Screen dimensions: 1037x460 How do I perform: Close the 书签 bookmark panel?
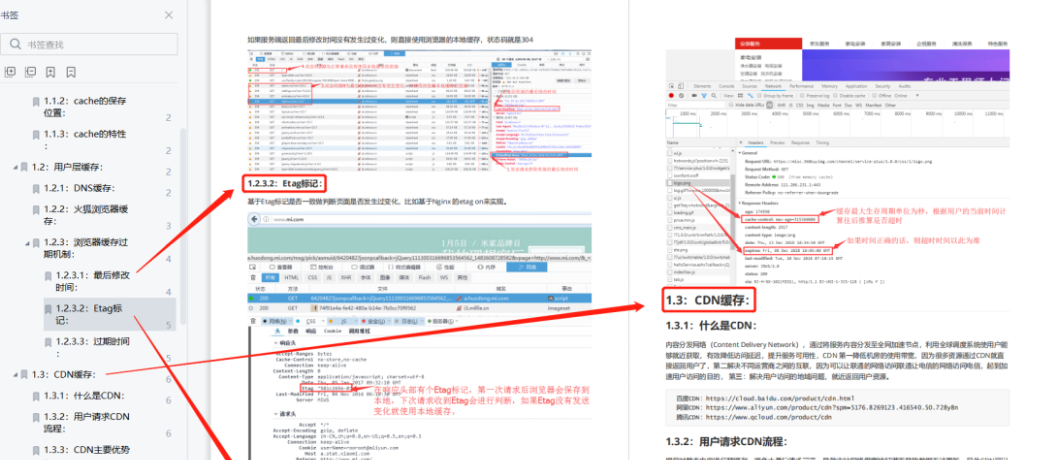pos(169,15)
